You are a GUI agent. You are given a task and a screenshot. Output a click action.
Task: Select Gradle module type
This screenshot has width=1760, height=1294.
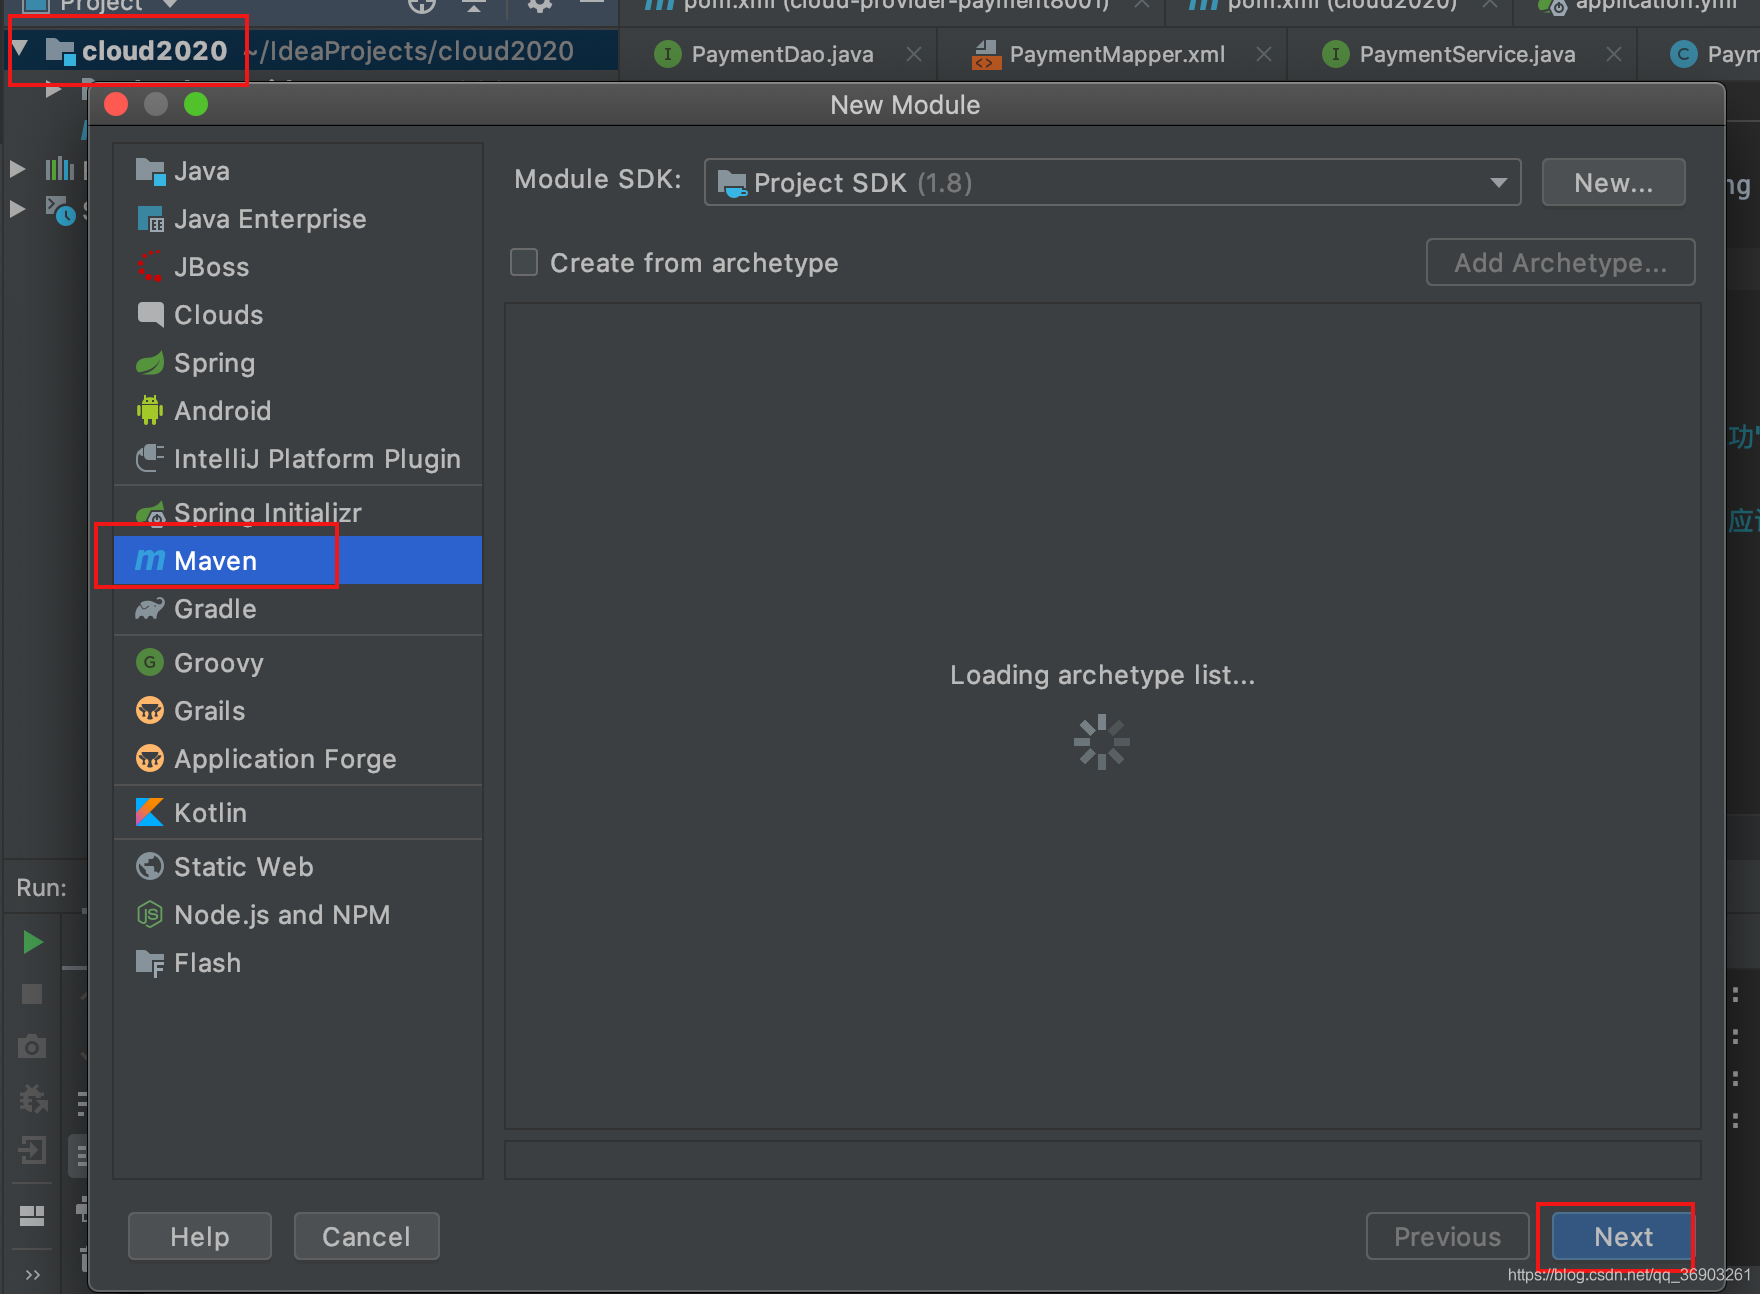(x=298, y=609)
